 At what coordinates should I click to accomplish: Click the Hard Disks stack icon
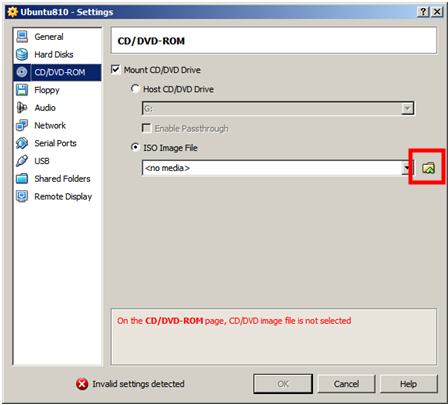click(22, 54)
